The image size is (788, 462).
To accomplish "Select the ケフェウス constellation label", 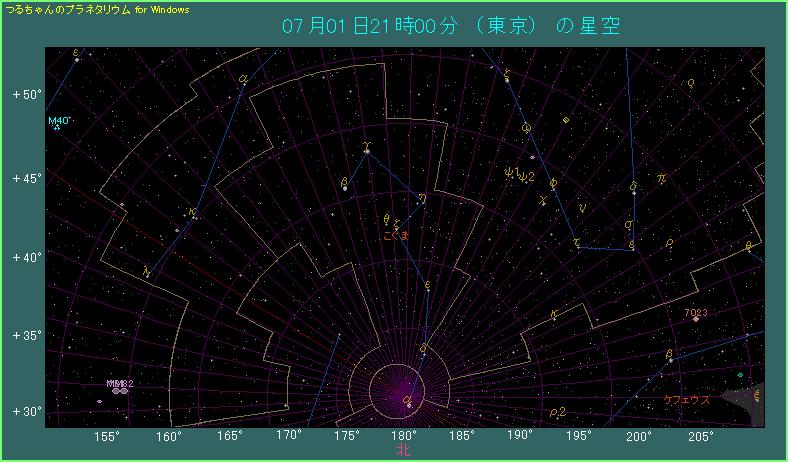I will pos(686,399).
